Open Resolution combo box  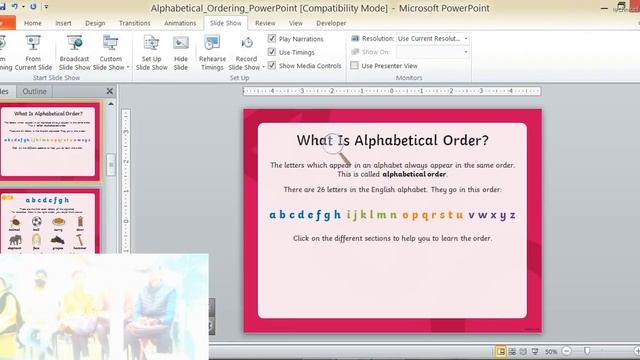point(433,38)
